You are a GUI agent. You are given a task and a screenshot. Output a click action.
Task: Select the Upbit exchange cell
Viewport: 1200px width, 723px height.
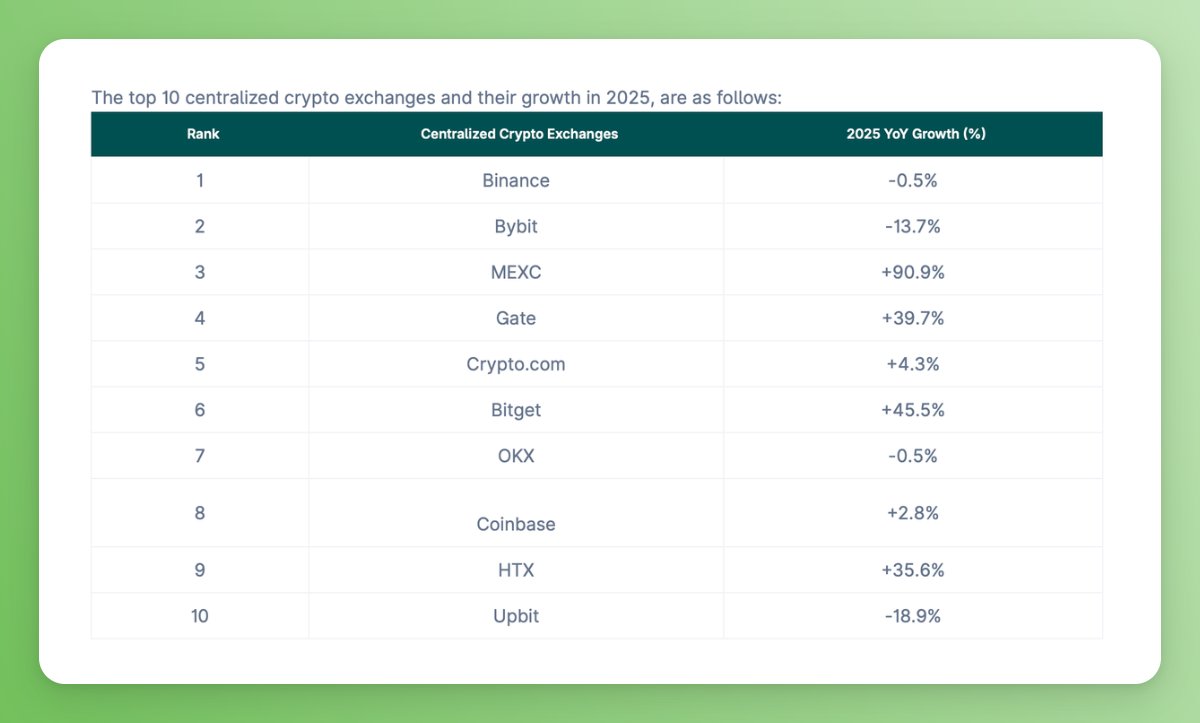click(x=516, y=616)
